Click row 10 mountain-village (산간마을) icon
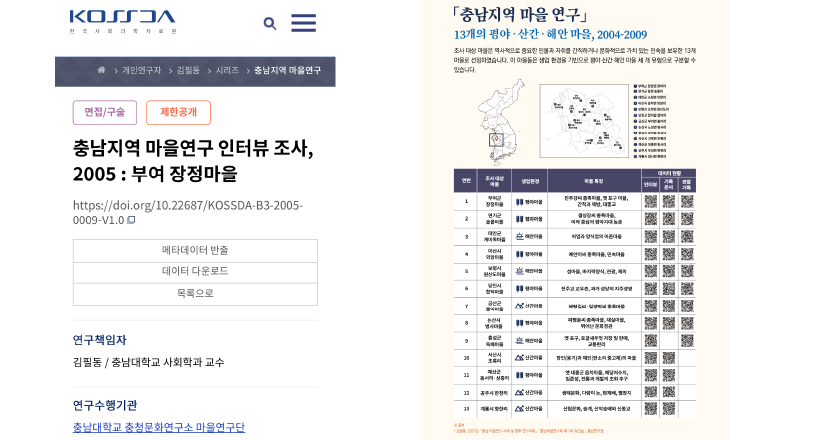This screenshot has width=820, height=440. pos(519,358)
